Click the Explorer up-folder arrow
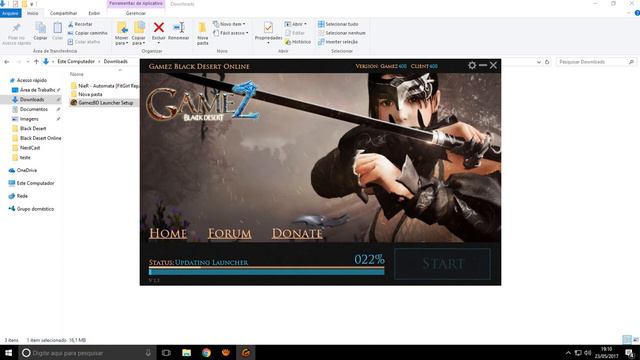The height and width of the screenshot is (360, 640). 36,62
